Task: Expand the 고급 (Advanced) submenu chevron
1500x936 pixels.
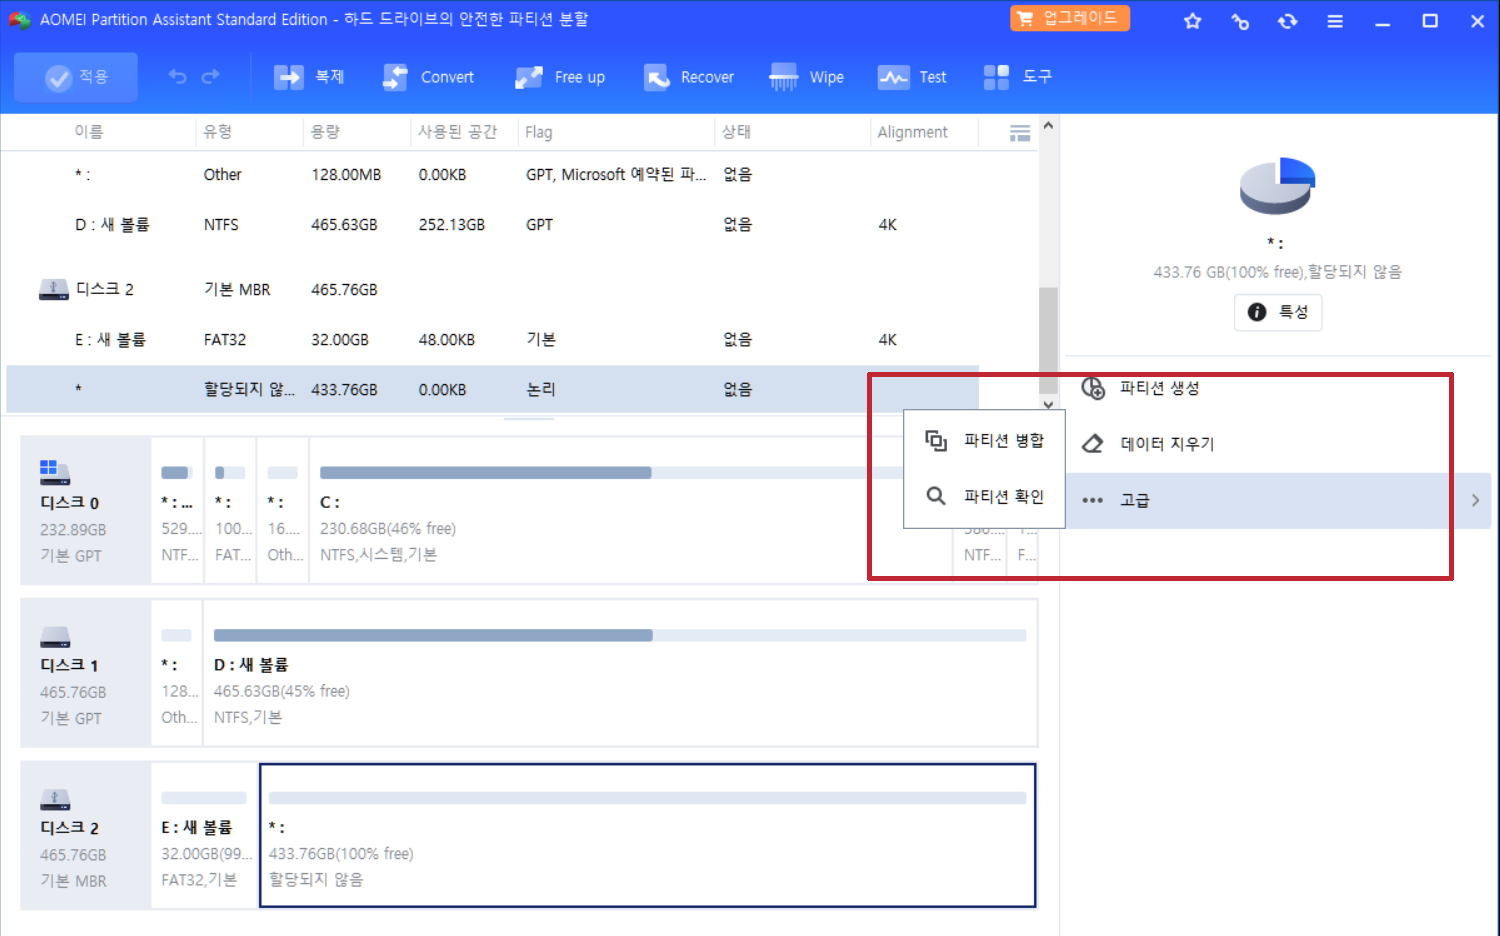Action: (x=1474, y=500)
